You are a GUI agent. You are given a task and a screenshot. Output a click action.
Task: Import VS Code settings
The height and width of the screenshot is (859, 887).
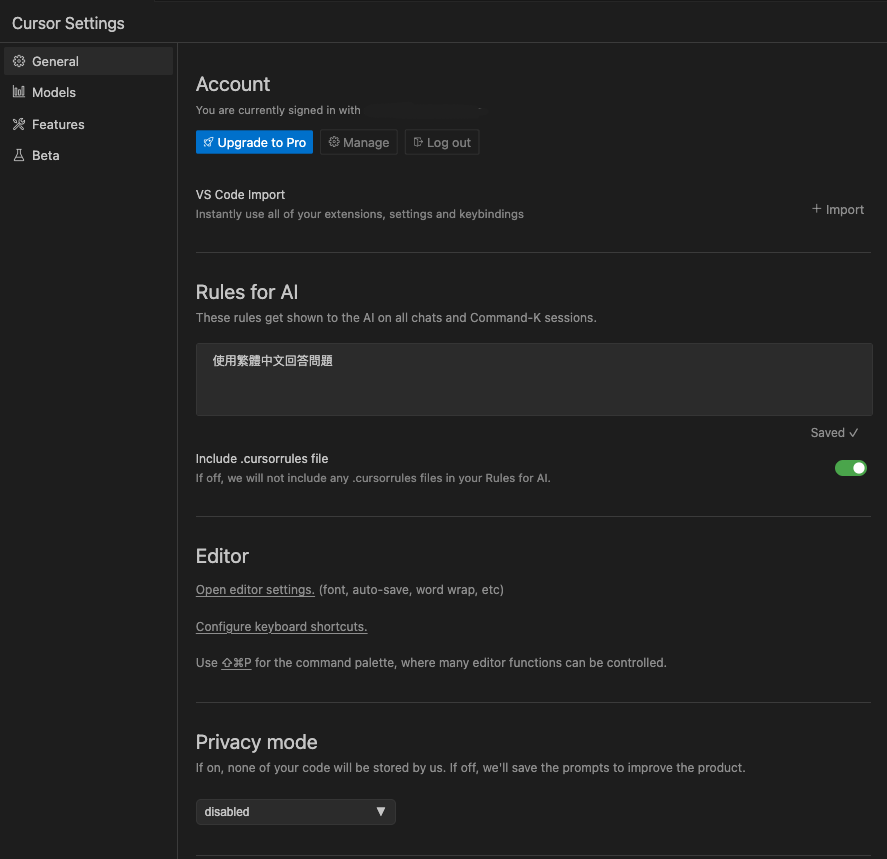tap(838, 209)
